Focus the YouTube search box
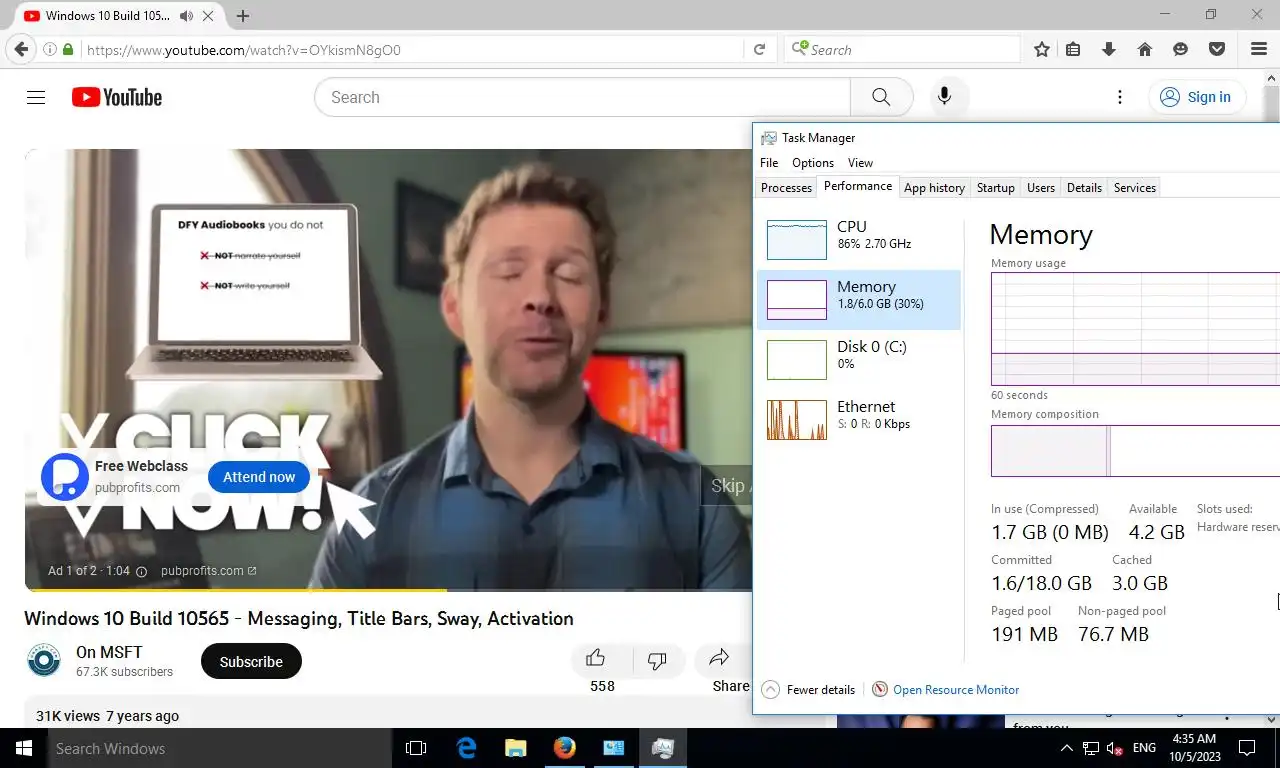The height and width of the screenshot is (768, 1280). (x=582, y=97)
